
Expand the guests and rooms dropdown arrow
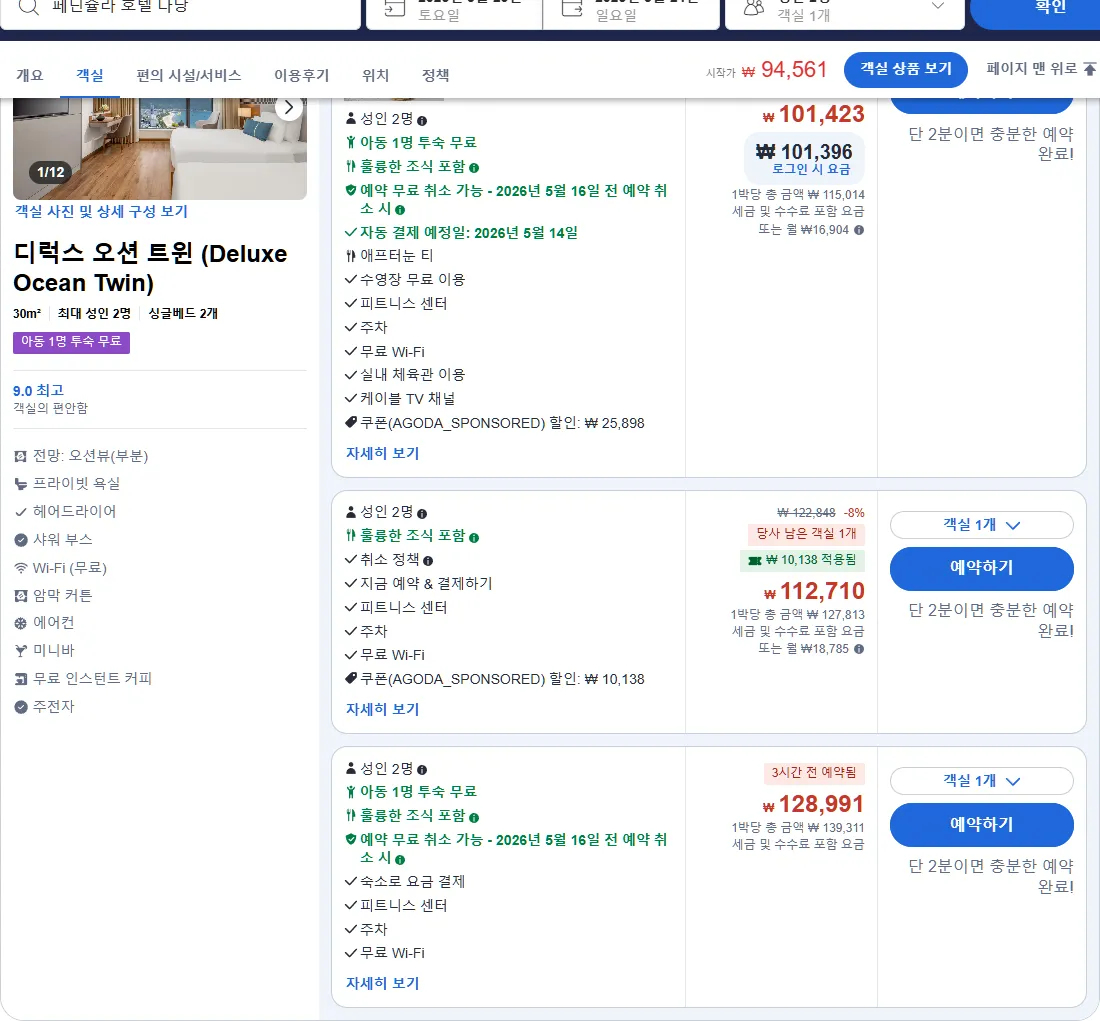937,6
